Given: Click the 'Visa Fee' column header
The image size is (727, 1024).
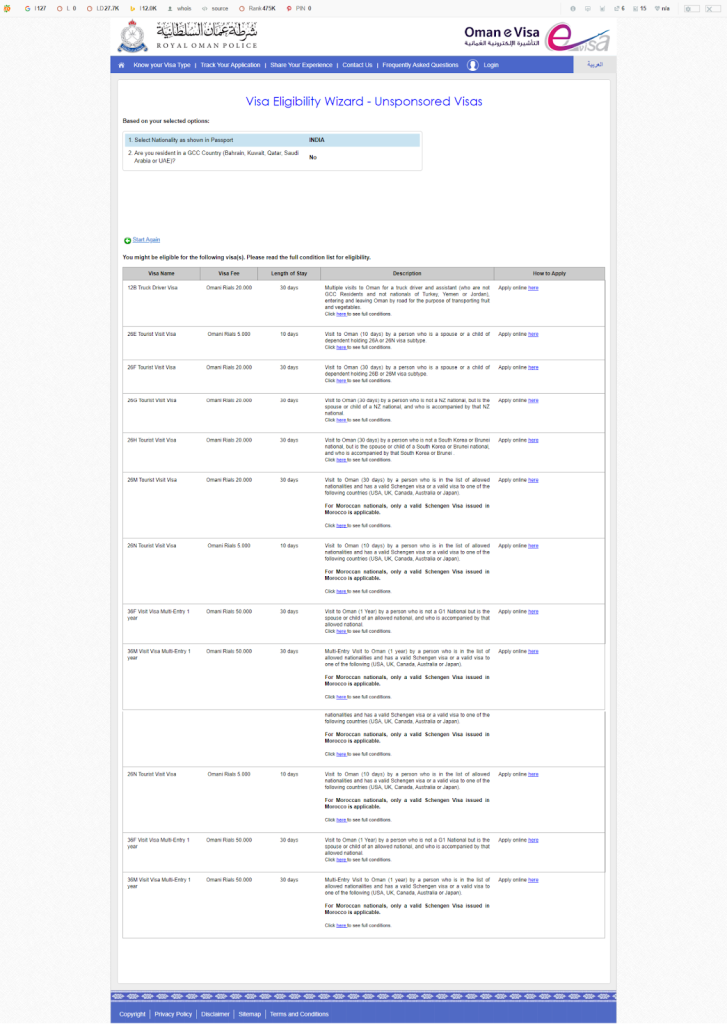Looking at the screenshot, I should point(229,274).
